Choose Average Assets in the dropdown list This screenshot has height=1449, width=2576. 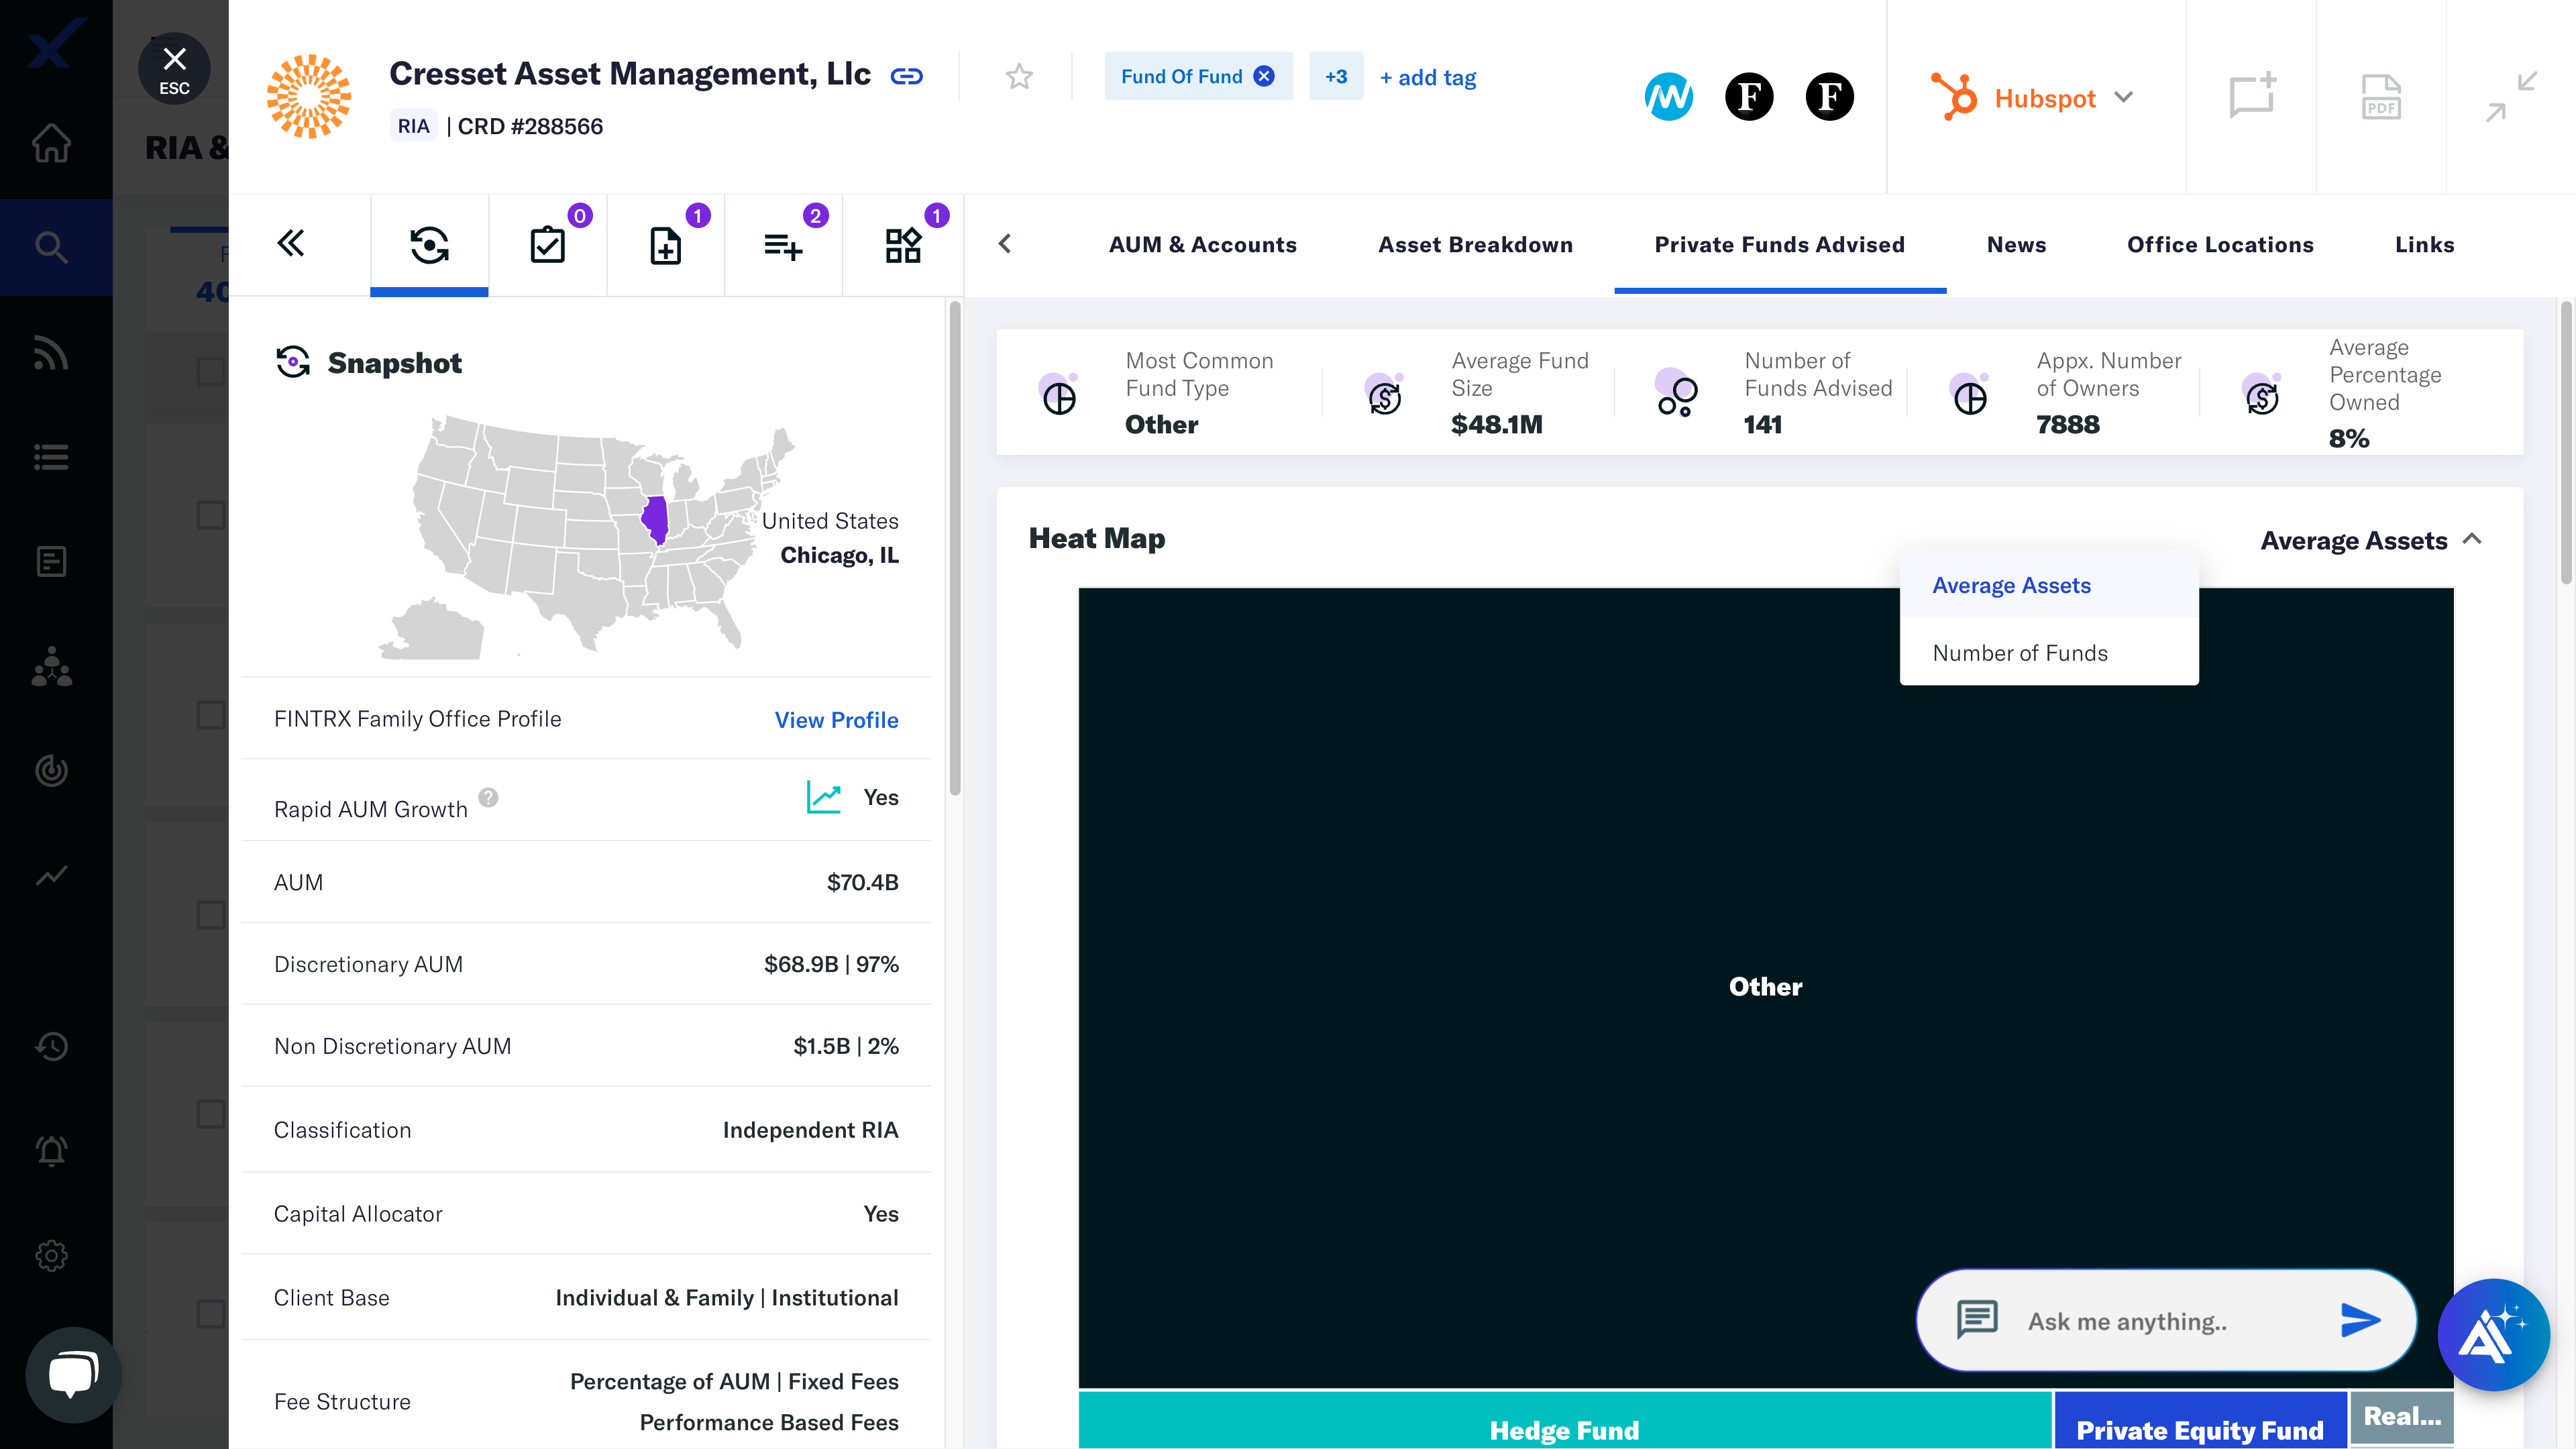[2048, 585]
